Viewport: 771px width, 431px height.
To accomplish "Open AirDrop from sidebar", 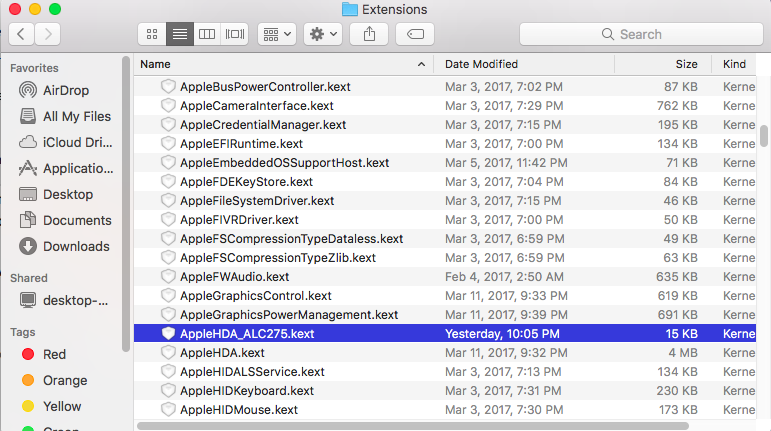I will click(66, 90).
